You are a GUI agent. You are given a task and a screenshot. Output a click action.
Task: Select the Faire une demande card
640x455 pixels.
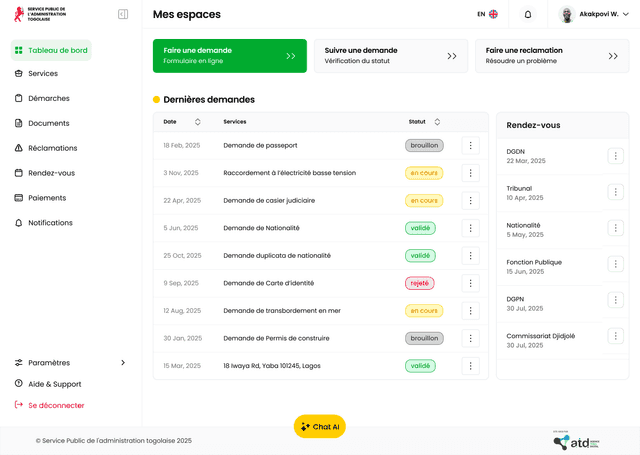(x=230, y=56)
